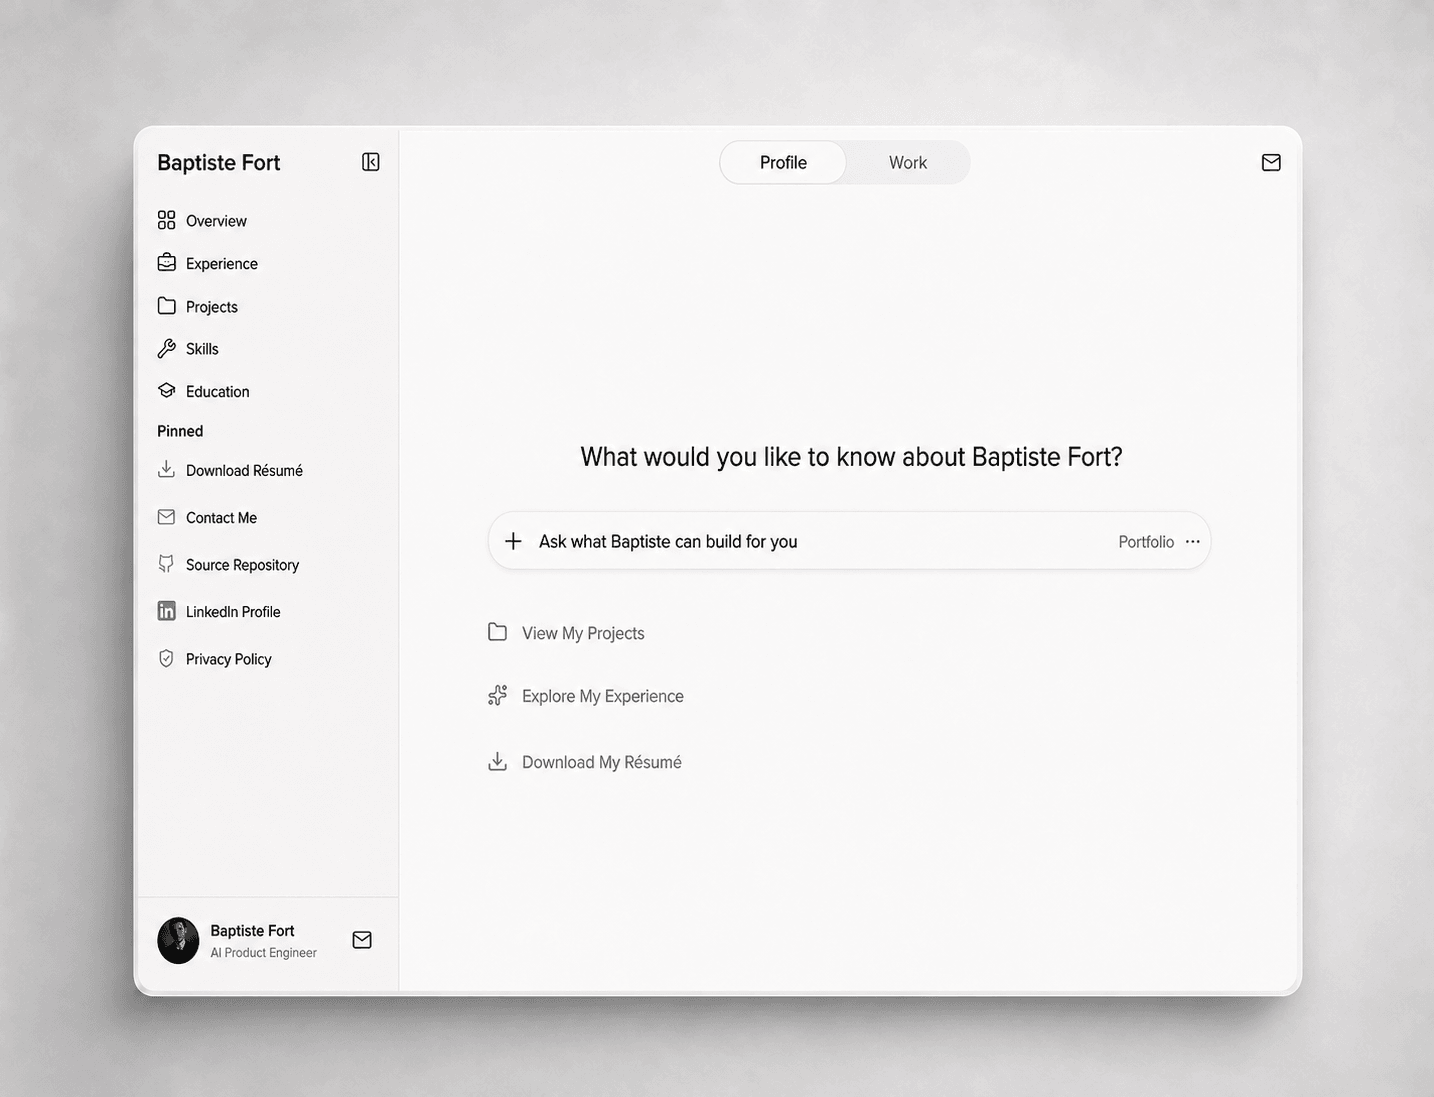The height and width of the screenshot is (1097, 1434).
Task: Click the shield icon for Privacy Policy
Action: (167, 658)
